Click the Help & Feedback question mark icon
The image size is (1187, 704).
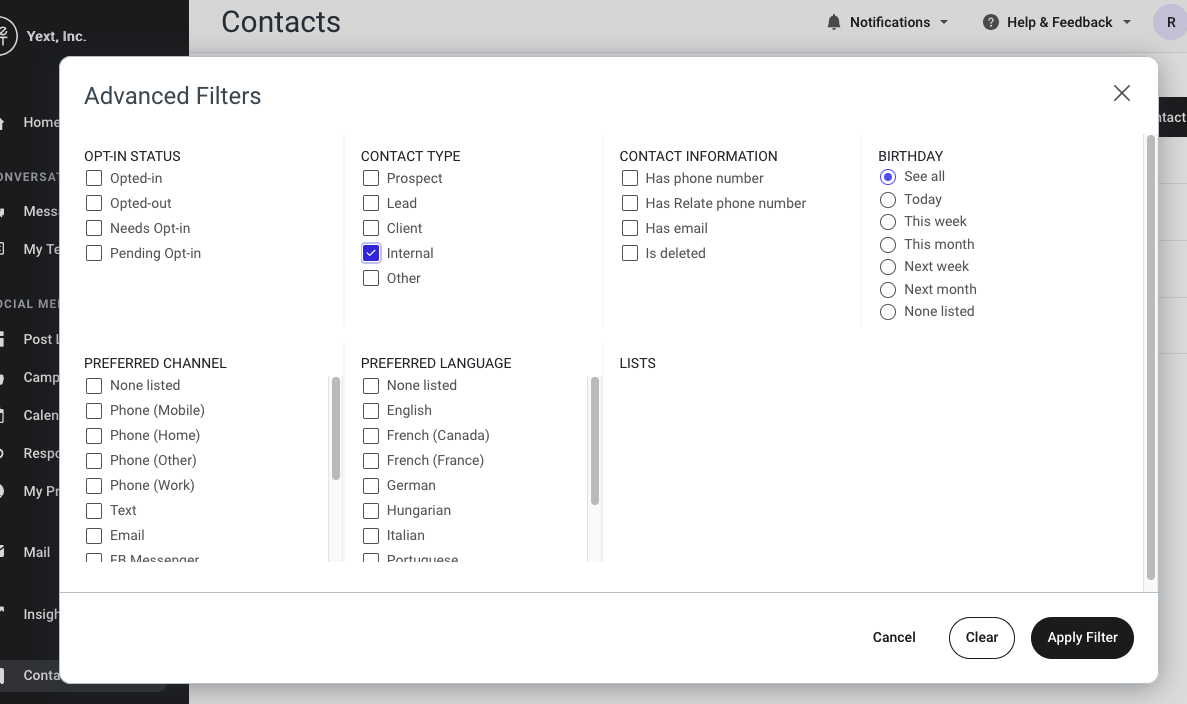click(x=990, y=22)
